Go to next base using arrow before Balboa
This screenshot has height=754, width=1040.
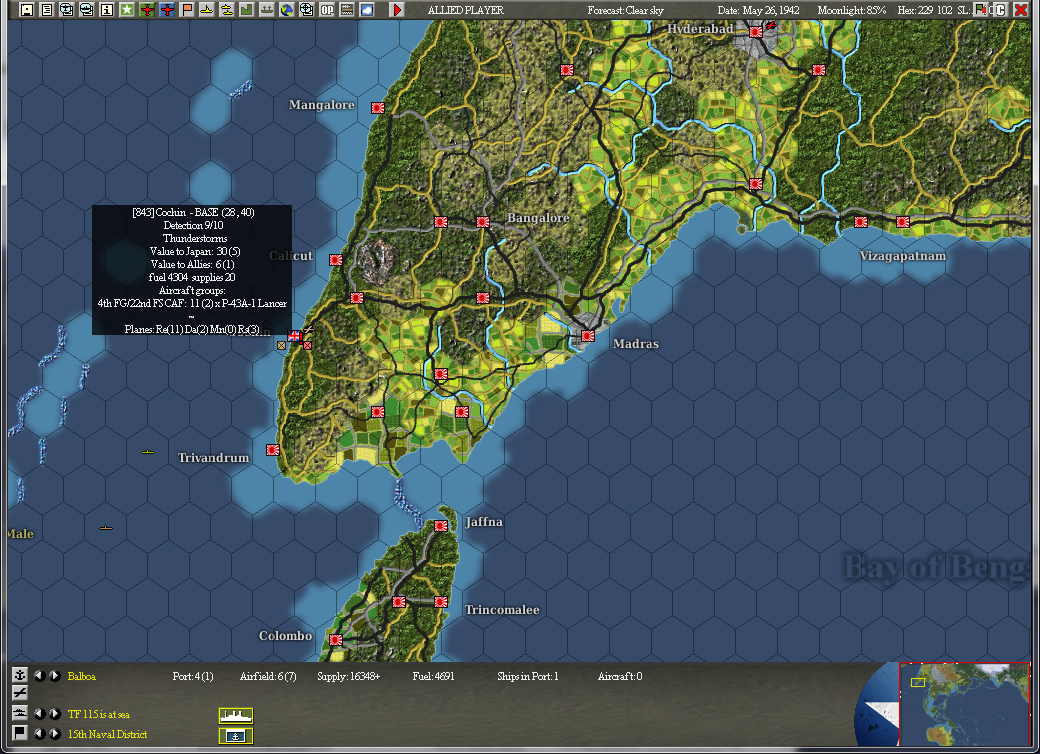[x=54, y=676]
